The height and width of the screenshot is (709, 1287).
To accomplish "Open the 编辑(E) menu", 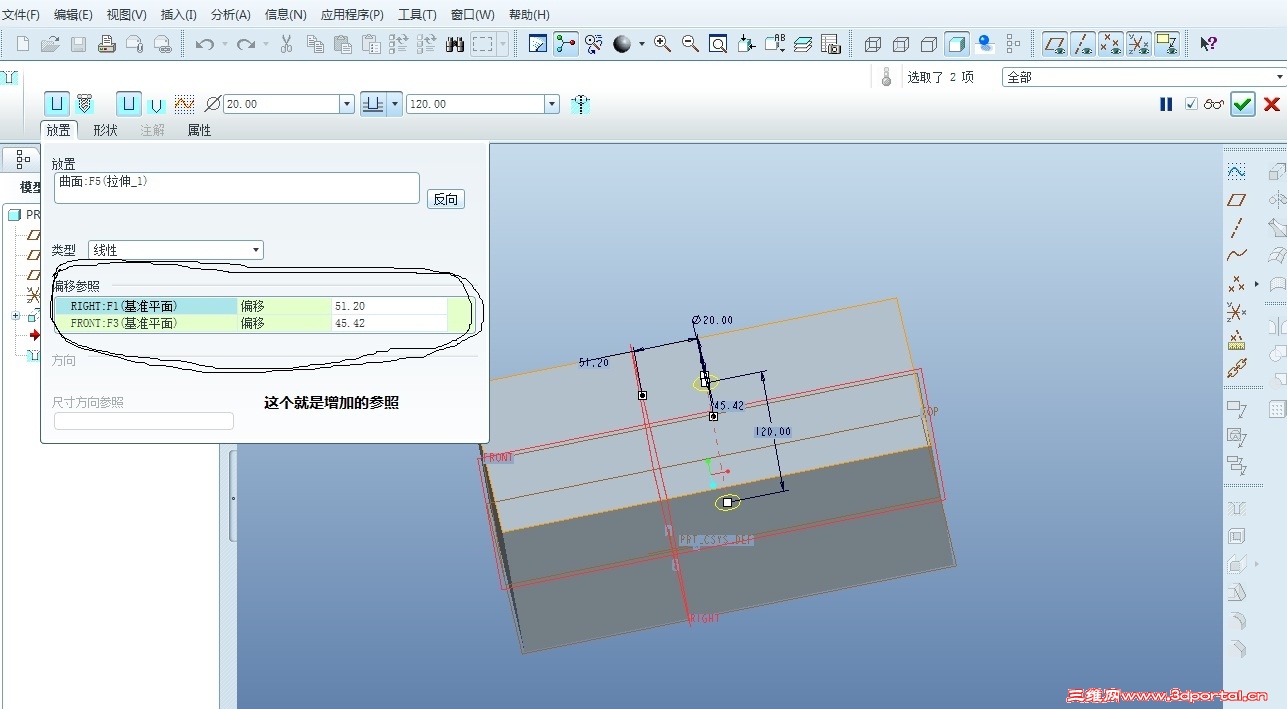I will (x=73, y=15).
